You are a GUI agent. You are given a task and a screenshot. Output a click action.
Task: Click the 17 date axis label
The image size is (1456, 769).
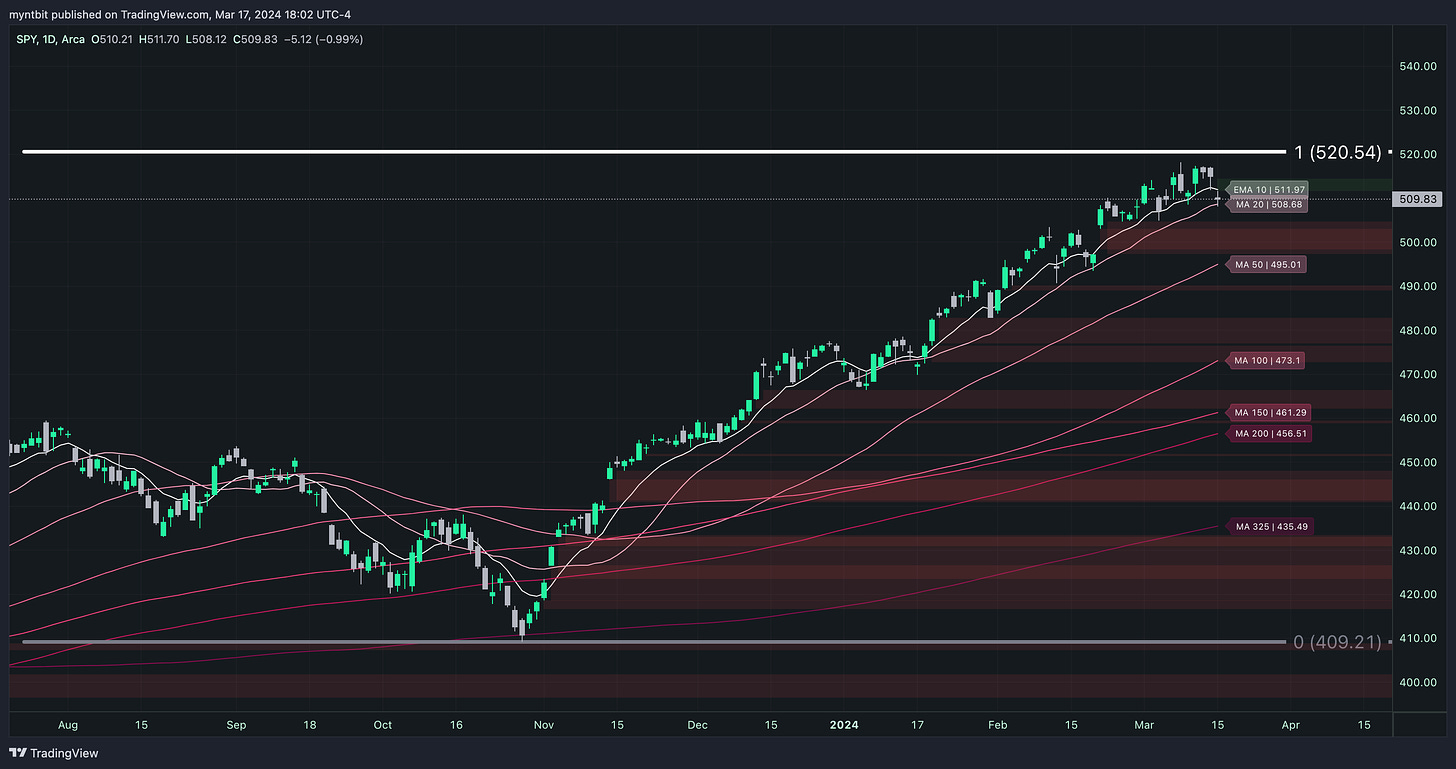click(918, 724)
